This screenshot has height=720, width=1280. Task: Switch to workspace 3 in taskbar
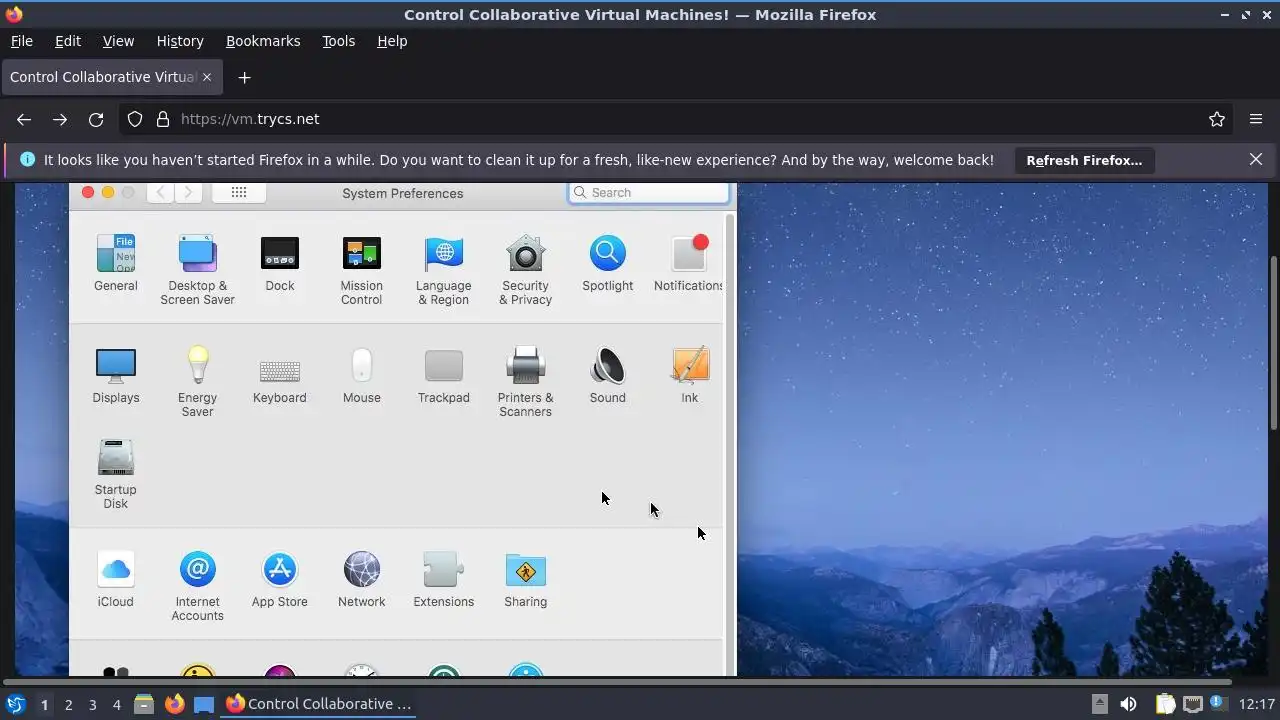pyautogui.click(x=92, y=704)
